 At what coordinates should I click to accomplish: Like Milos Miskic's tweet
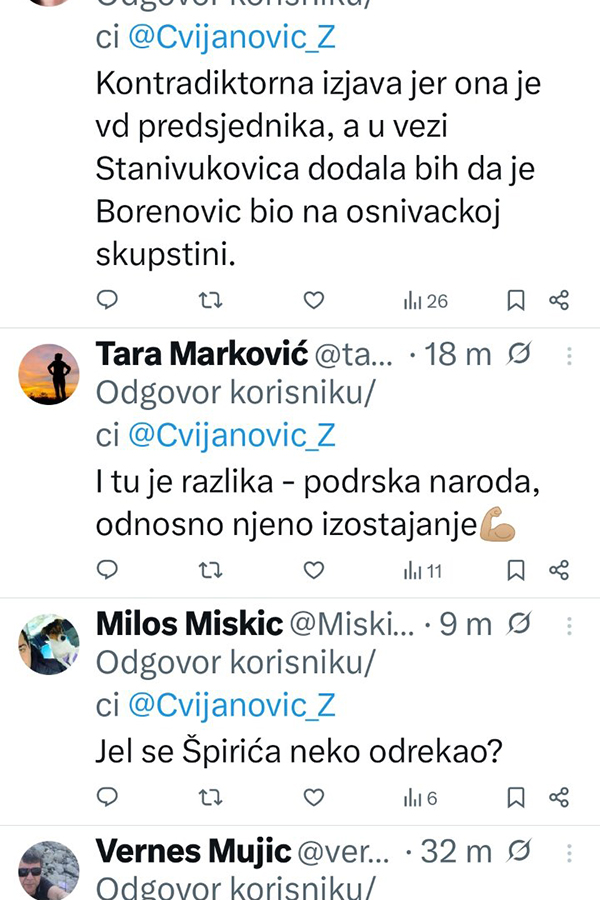coord(314,797)
